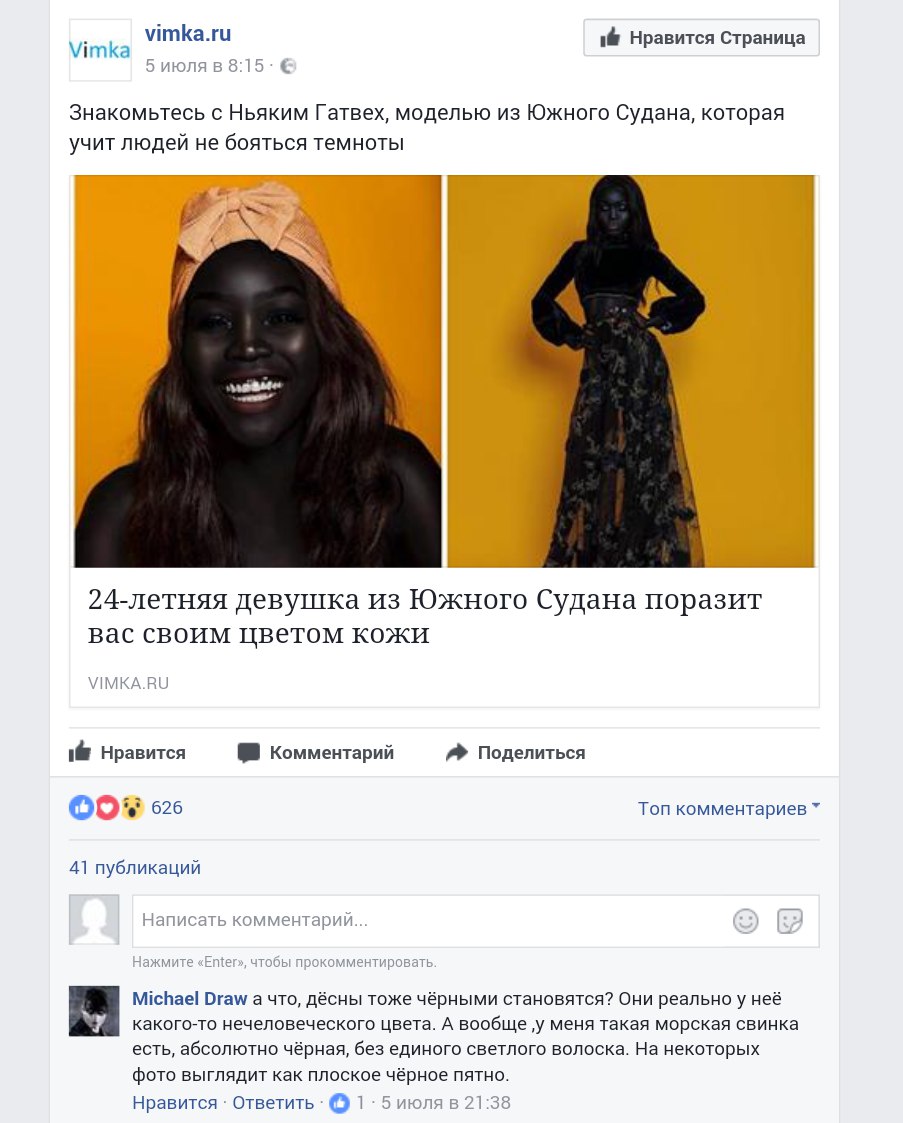Open the full-length dress photo
The width and height of the screenshot is (903, 1123).
[631, 371]
